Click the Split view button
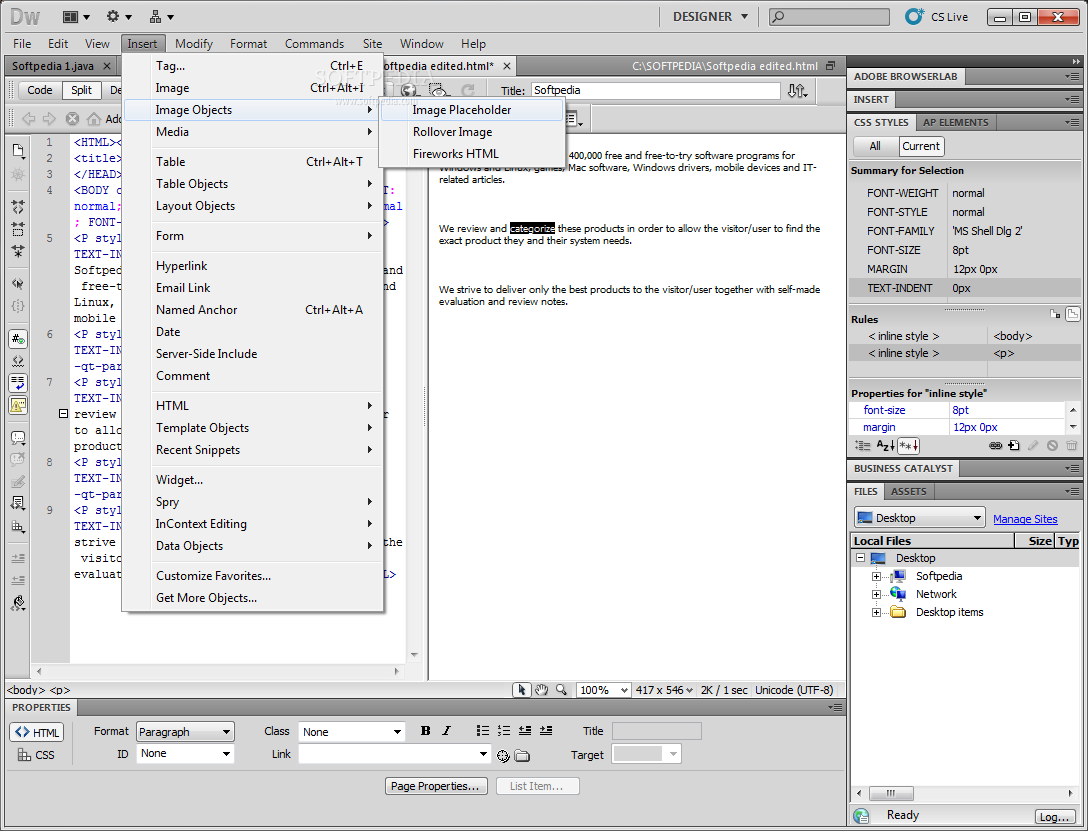Image resolution: width=1088 pixels, height=831 pixels. tap(81, 90)
